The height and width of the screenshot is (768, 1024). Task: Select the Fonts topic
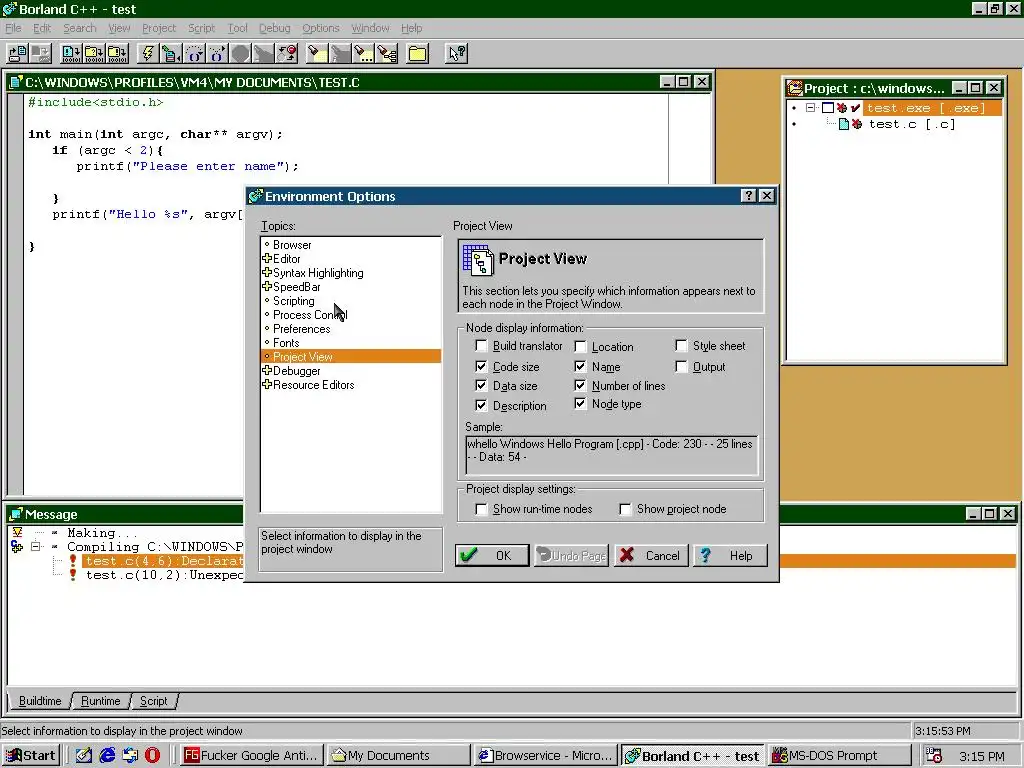(x=286, y=343)
